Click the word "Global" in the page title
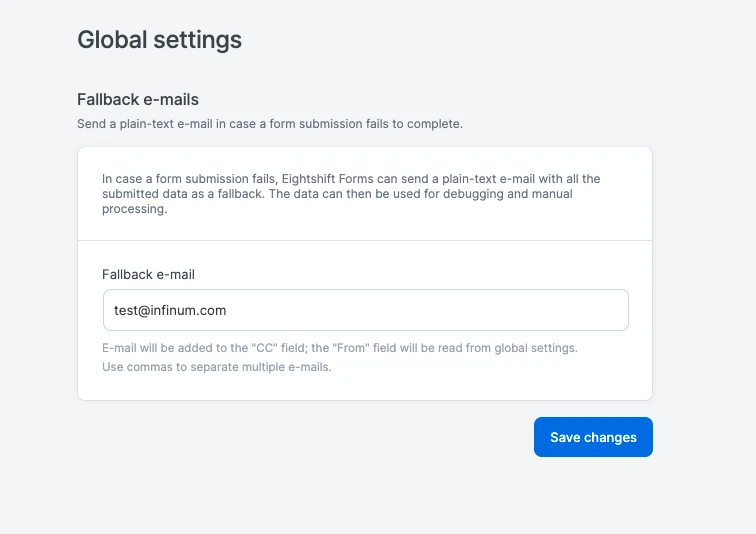This screenshot has width=756, height=534. tap(111, 40)
